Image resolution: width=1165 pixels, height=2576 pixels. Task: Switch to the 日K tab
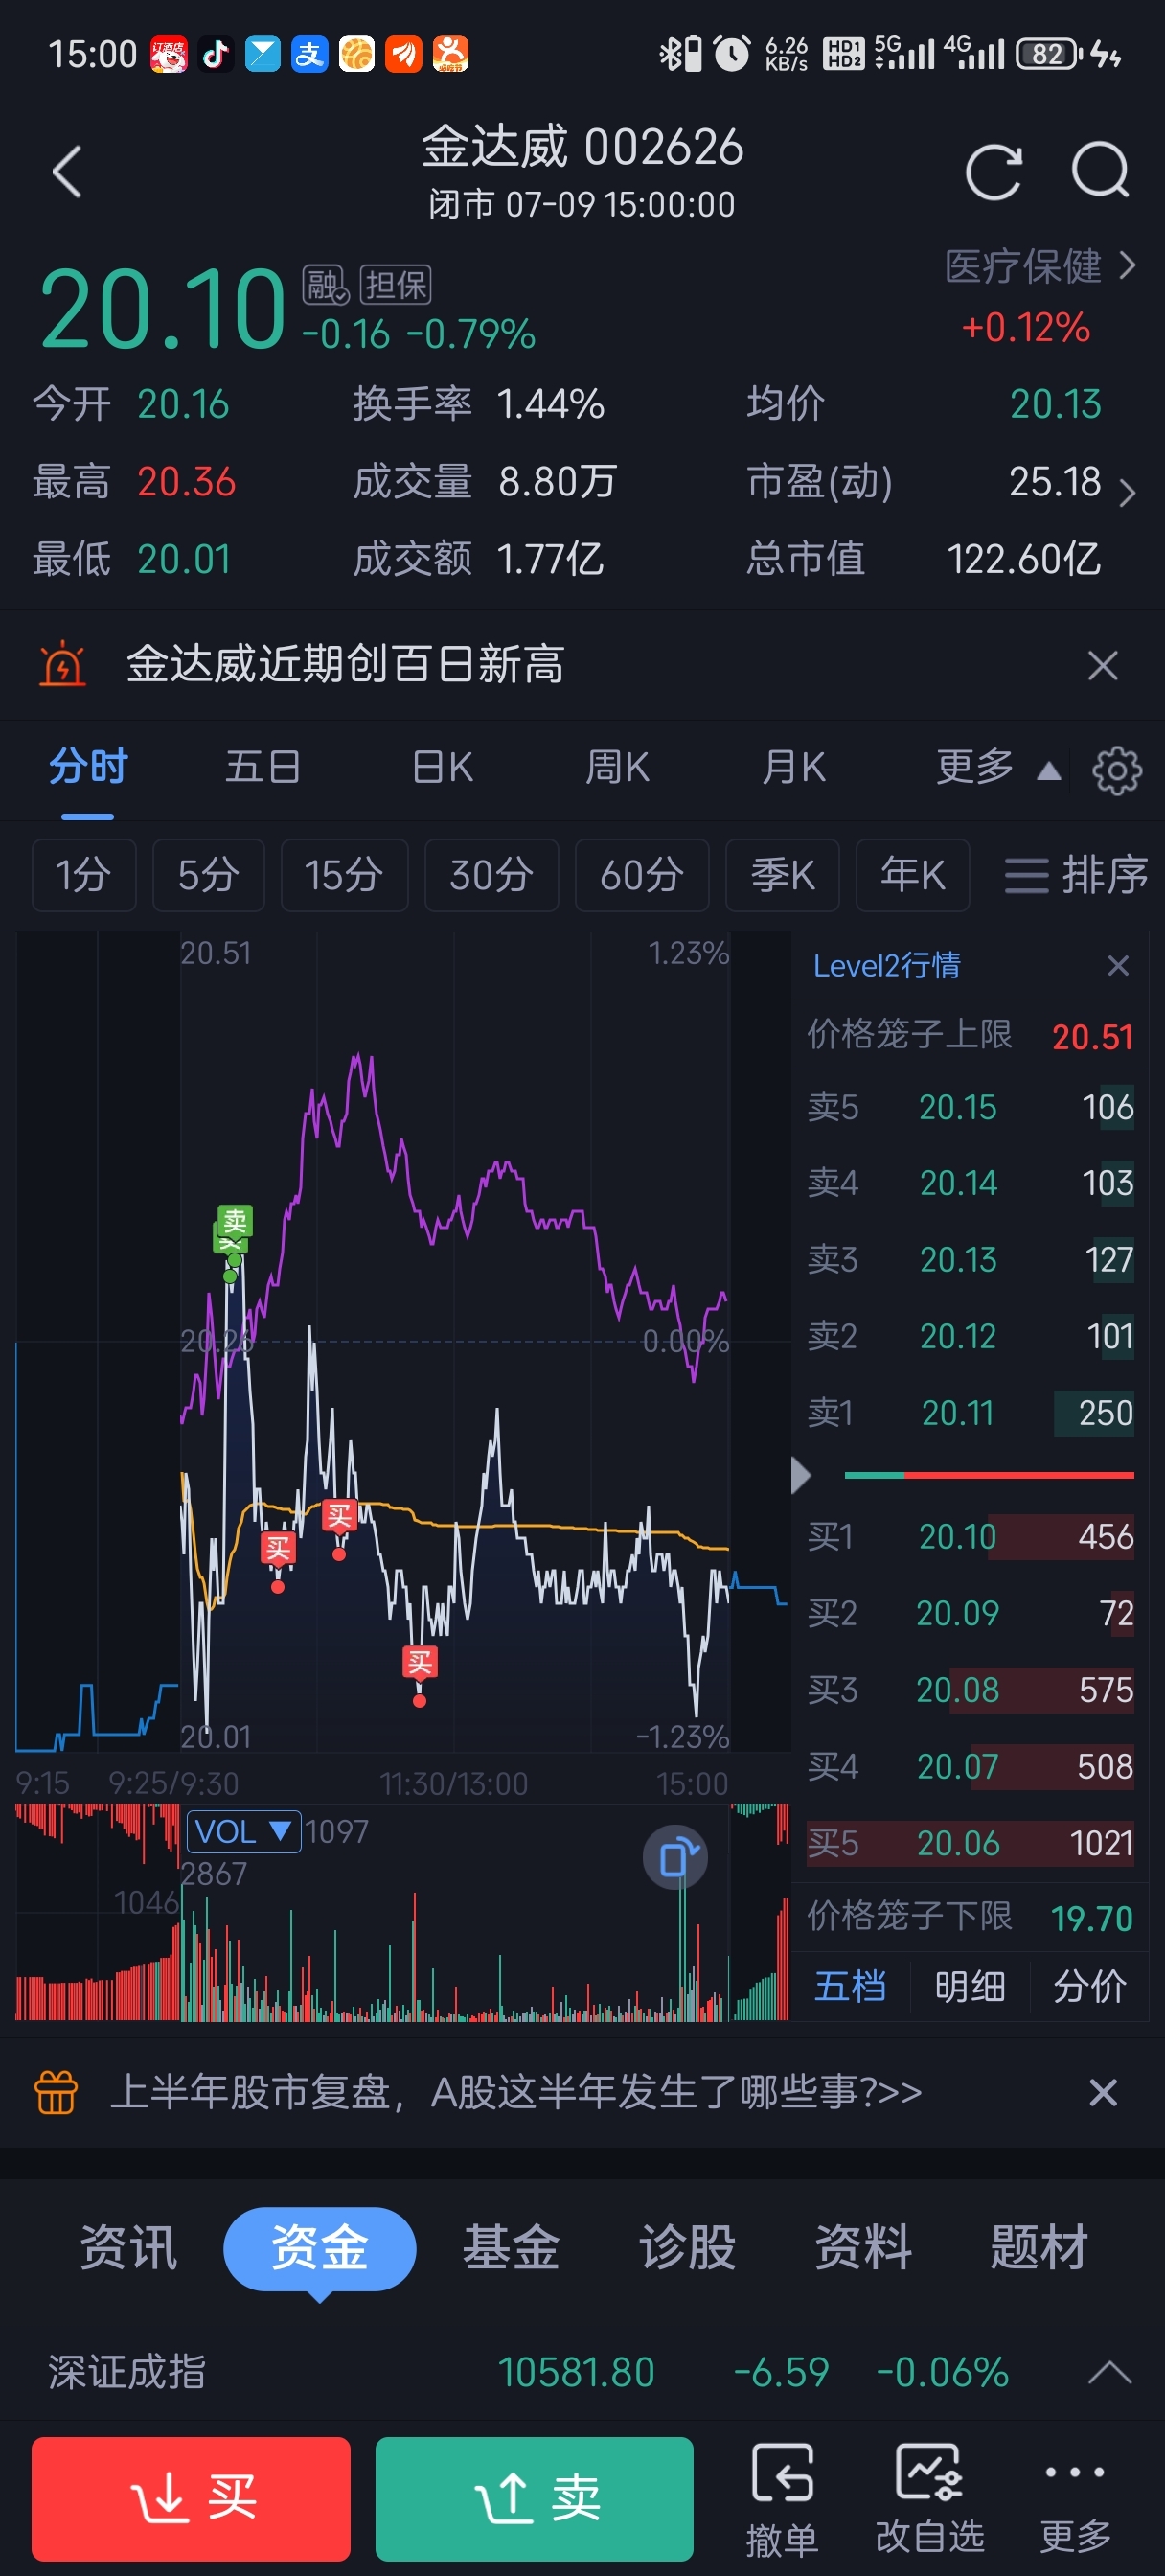pyautogui.click(x=442, y=767)
